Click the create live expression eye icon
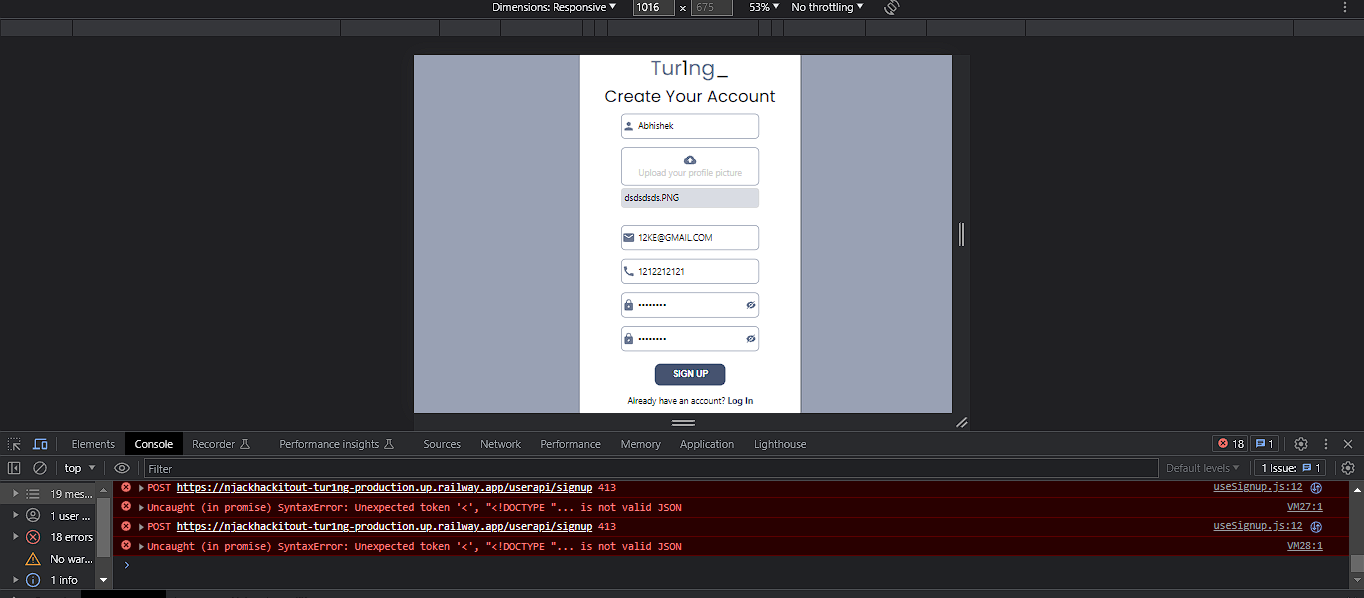 (x=122, y=467)
